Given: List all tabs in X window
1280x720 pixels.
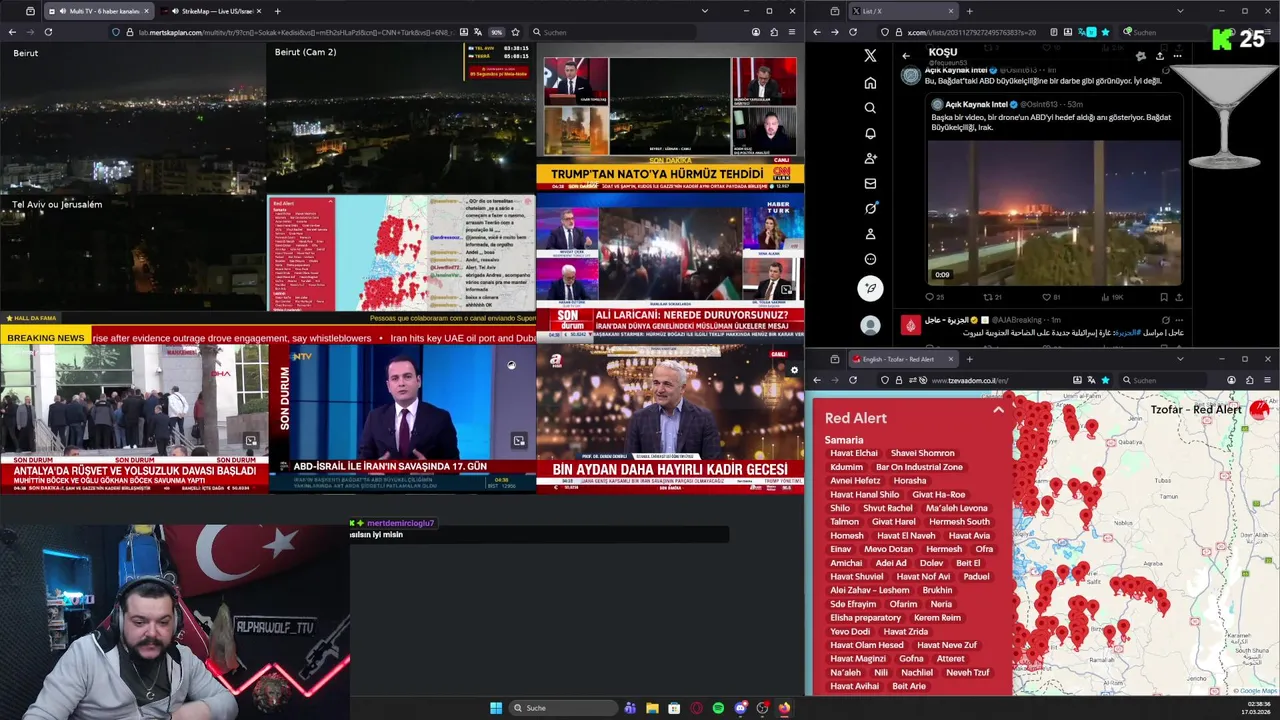Looking at the screenshot, I should click(1180, 11).
